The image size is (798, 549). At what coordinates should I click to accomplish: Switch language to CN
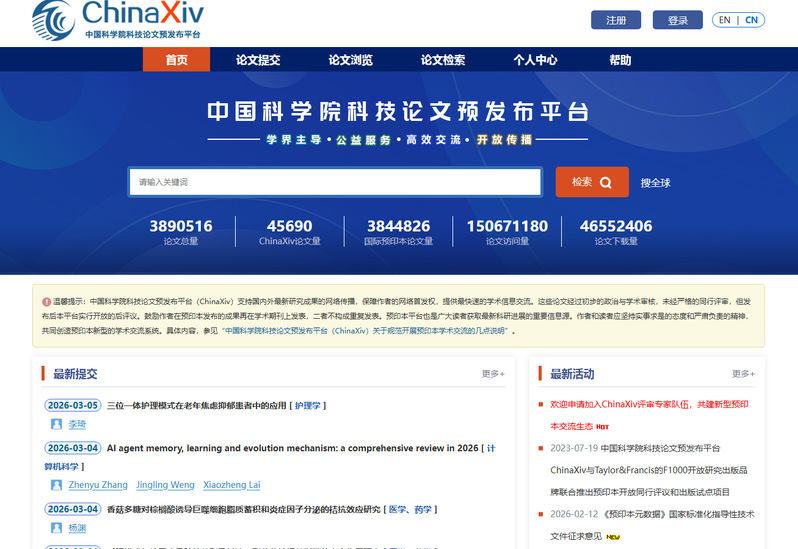coord(751,20)
